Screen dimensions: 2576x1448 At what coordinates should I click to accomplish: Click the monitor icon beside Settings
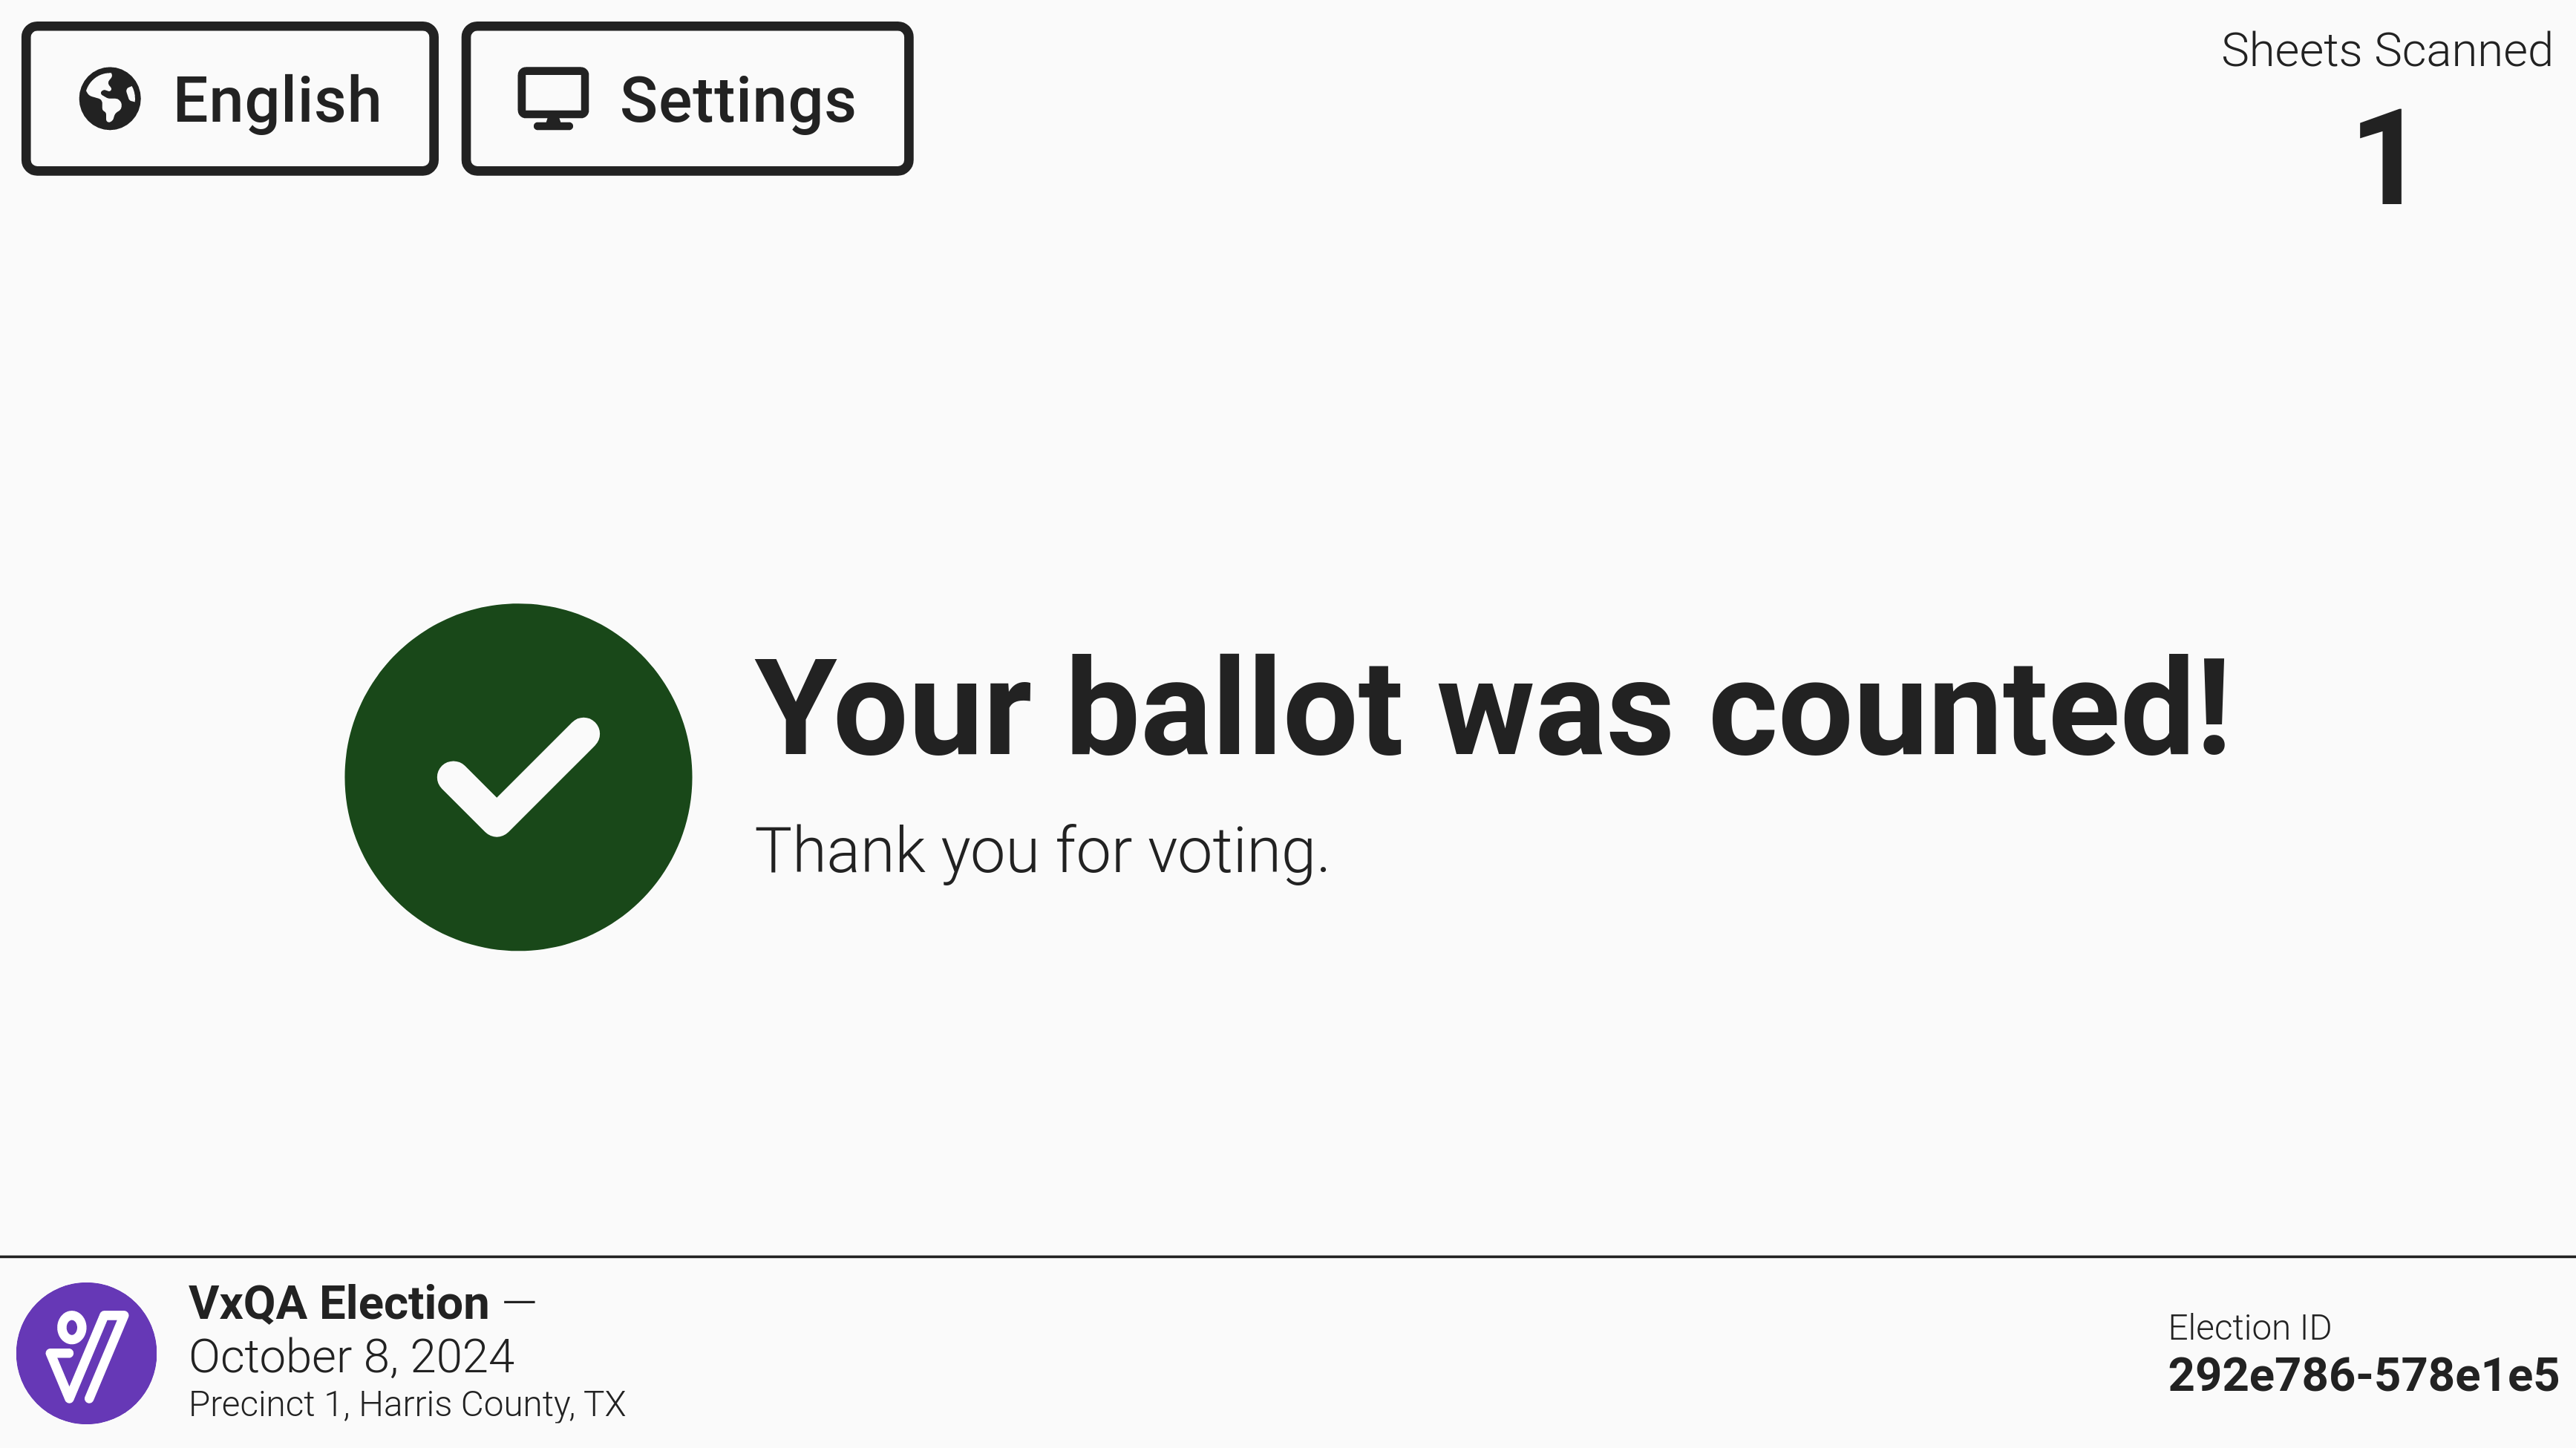point(552,99)
